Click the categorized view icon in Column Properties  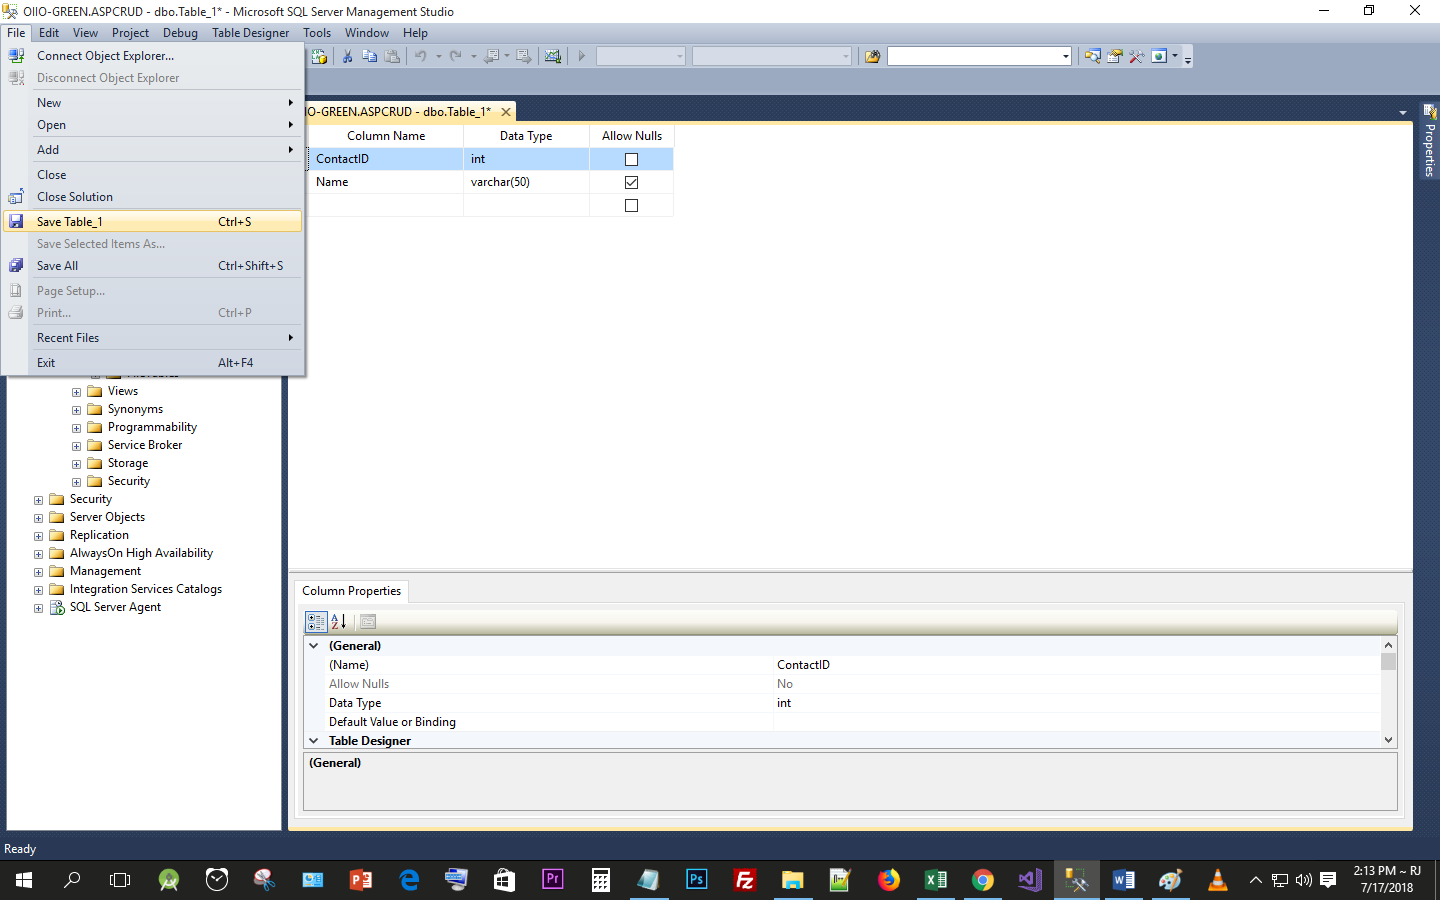click(x=316, y=621)
